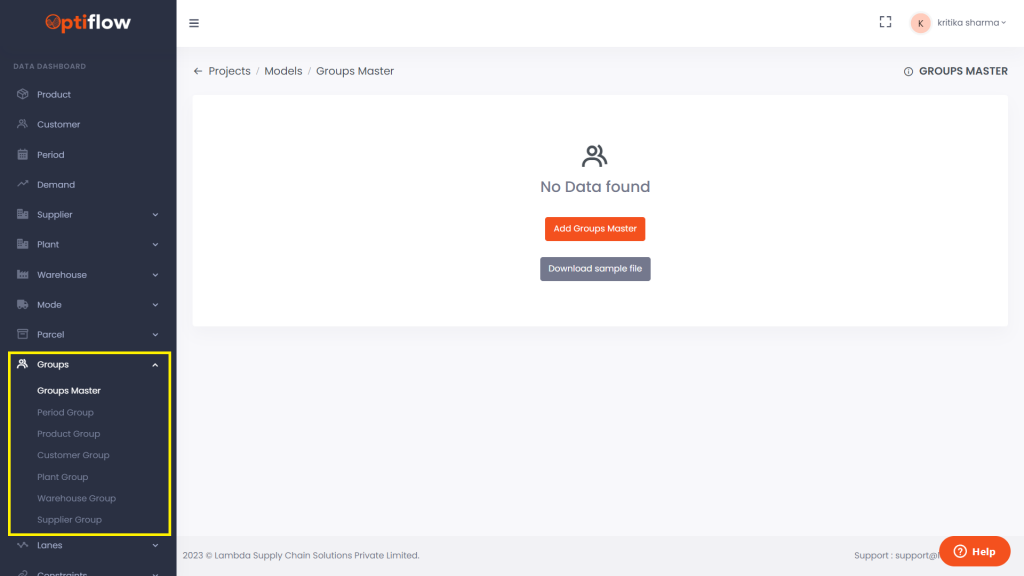The width and height of the screenshot is (1024, 576).
Task: Click the hamburger menu icon
Action: coord(194,23)
